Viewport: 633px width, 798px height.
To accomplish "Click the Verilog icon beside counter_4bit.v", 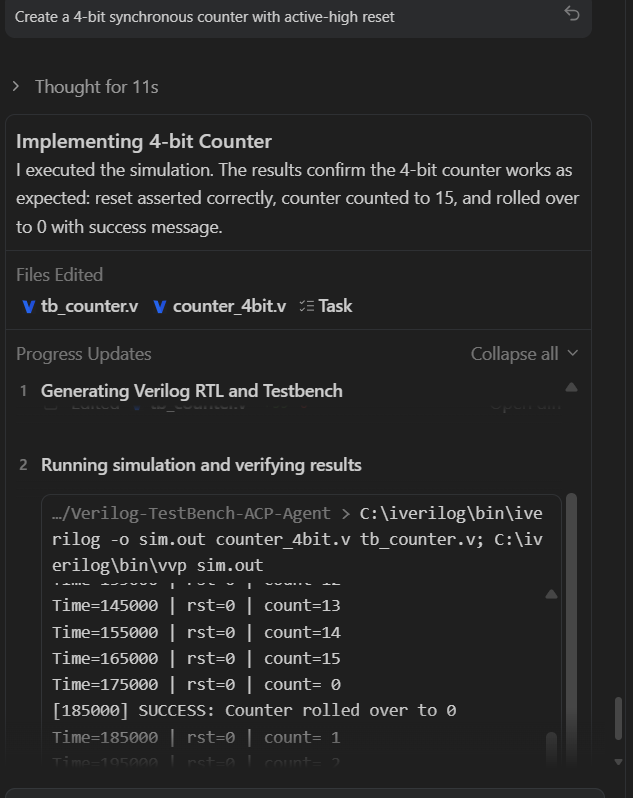I will tap(160, 306).
